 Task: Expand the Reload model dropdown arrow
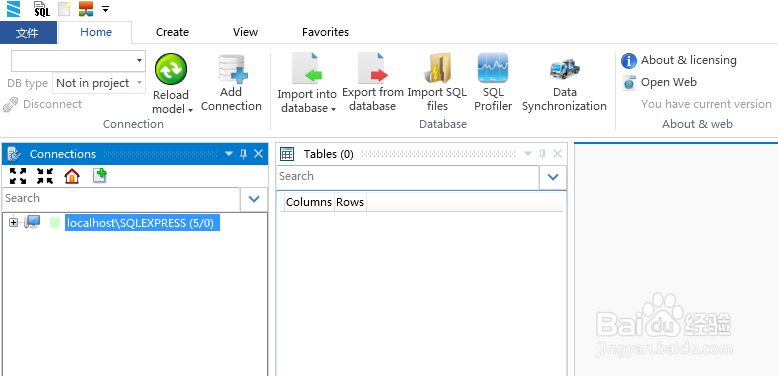coord(190,110)
